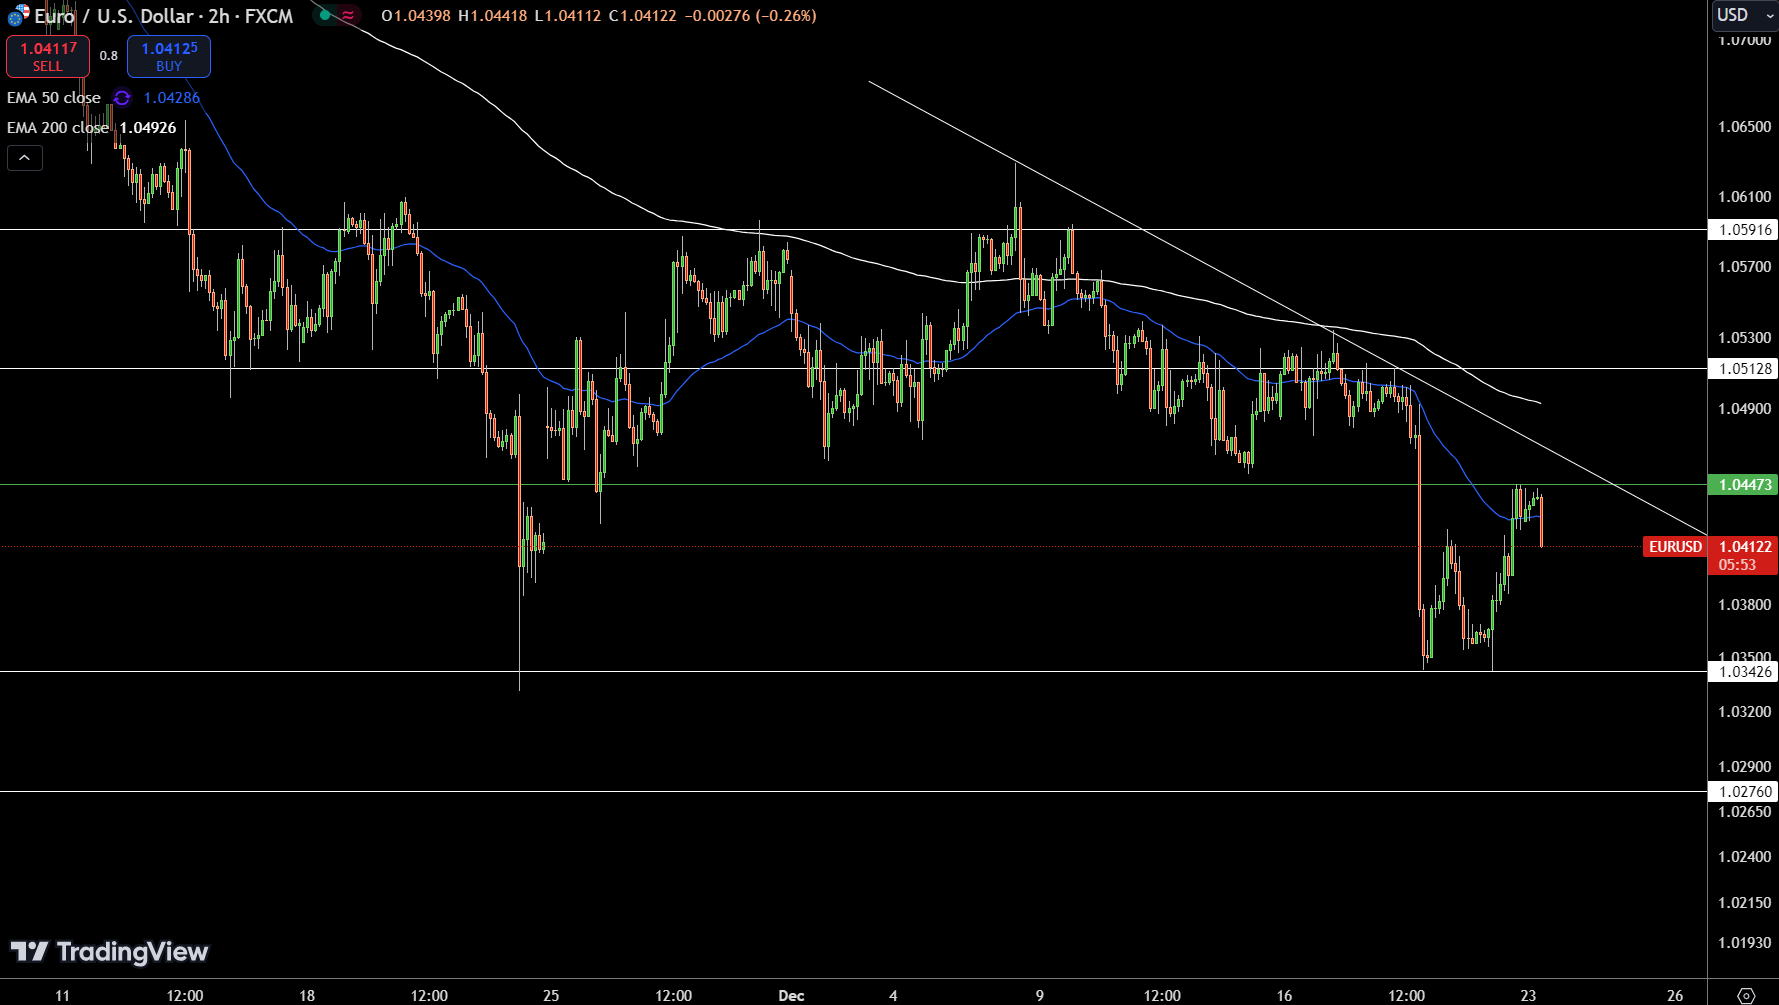Click the close price C1.04122 in header

pos(642,16)
